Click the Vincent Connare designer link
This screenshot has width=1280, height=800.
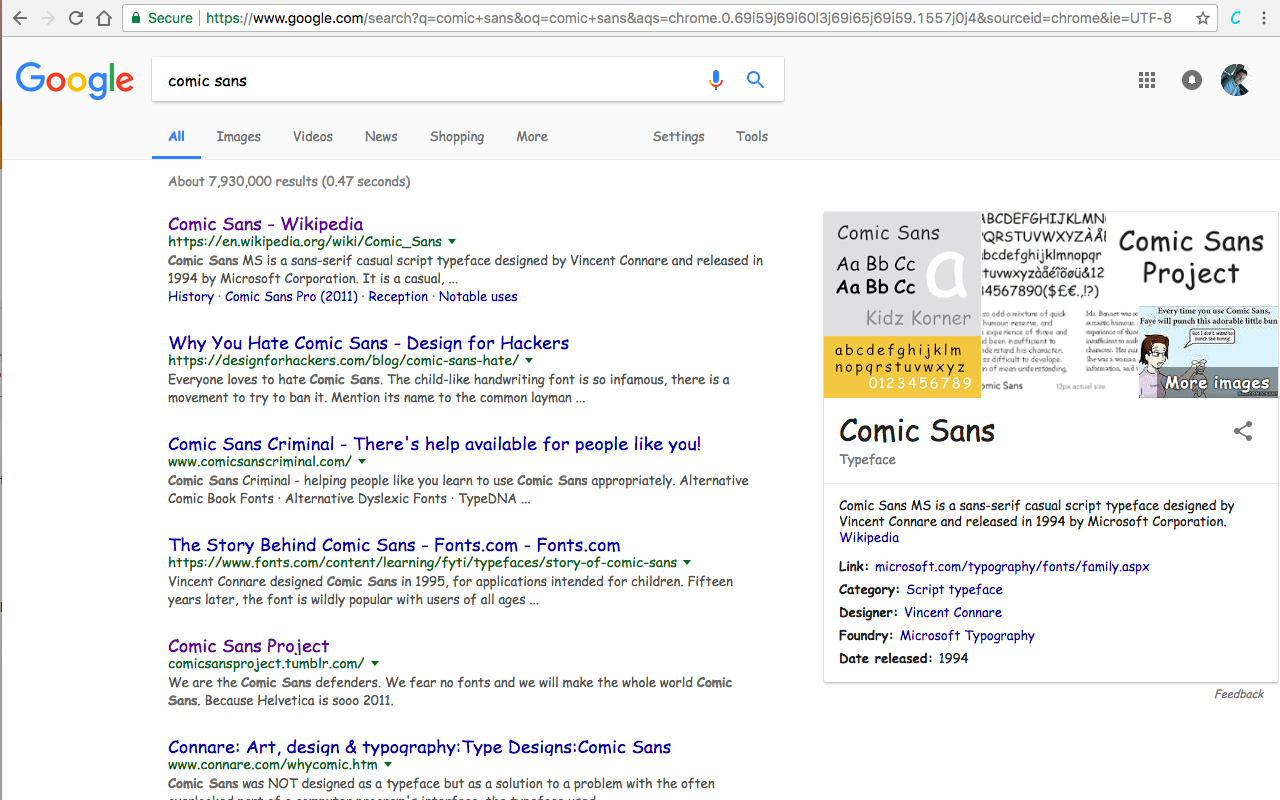click(x=953, y=613)
